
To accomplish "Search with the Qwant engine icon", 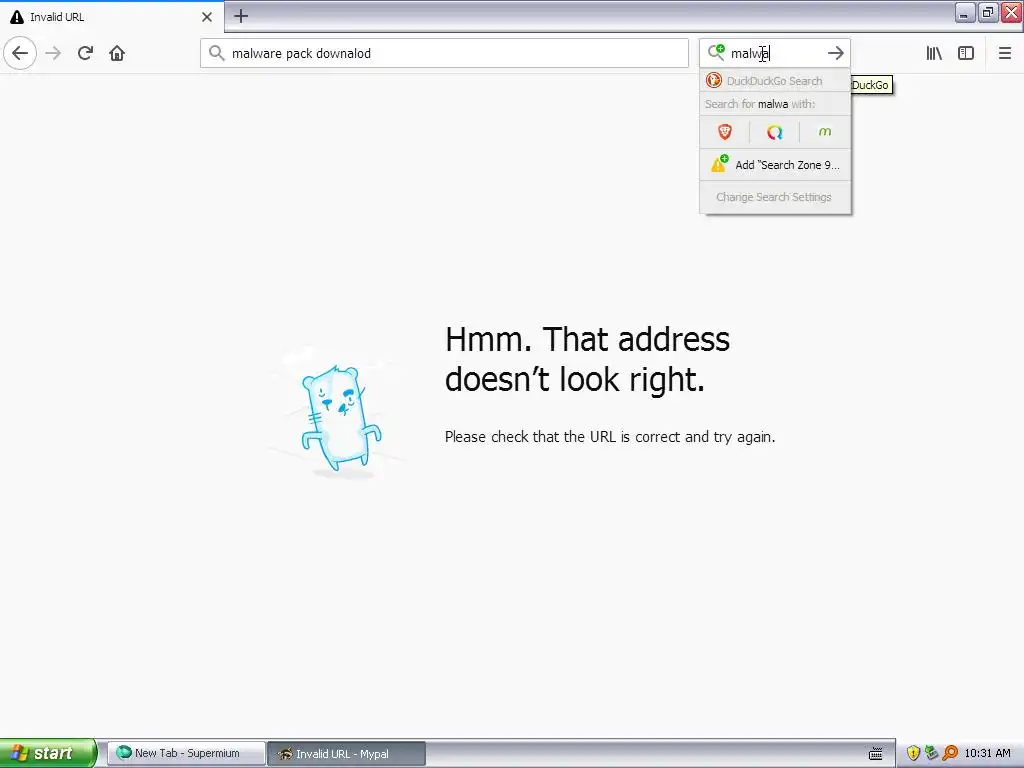I will click(x=775, y=132).
